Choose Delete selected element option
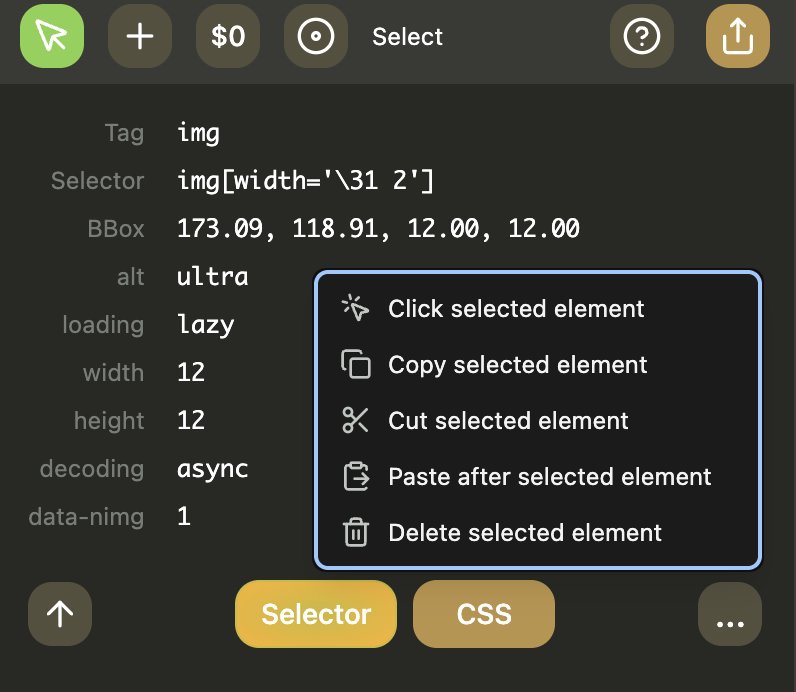The width and height of the screenshot is (796, 692). point(525,533)
